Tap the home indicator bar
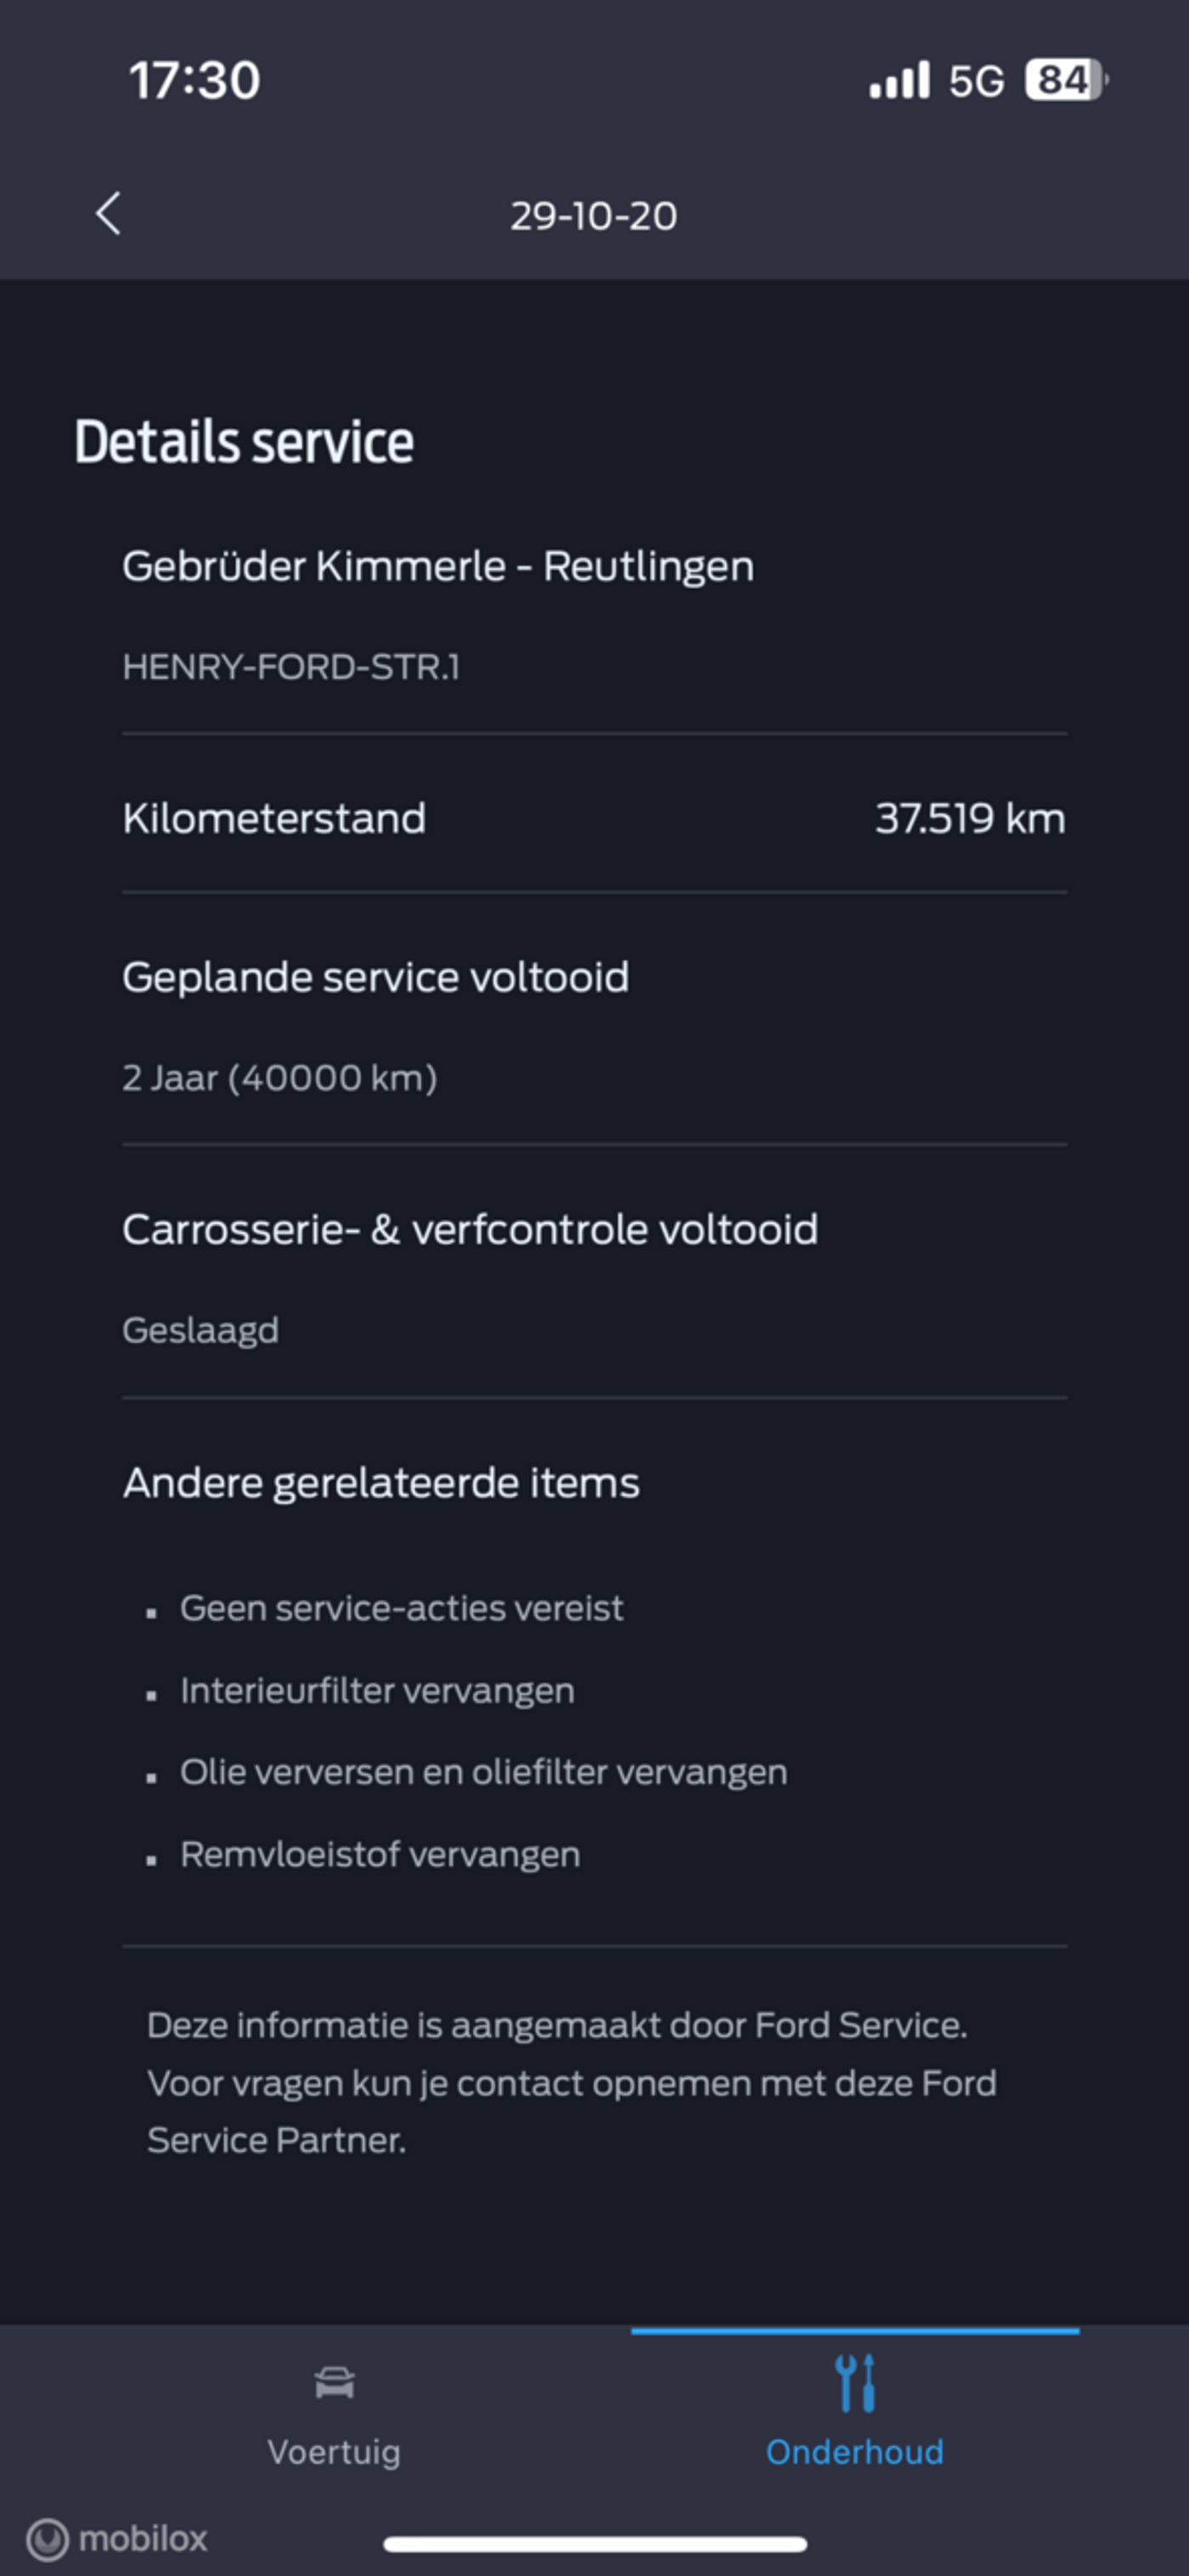The image size is (1189, 2576). (x=595, y=2544)
